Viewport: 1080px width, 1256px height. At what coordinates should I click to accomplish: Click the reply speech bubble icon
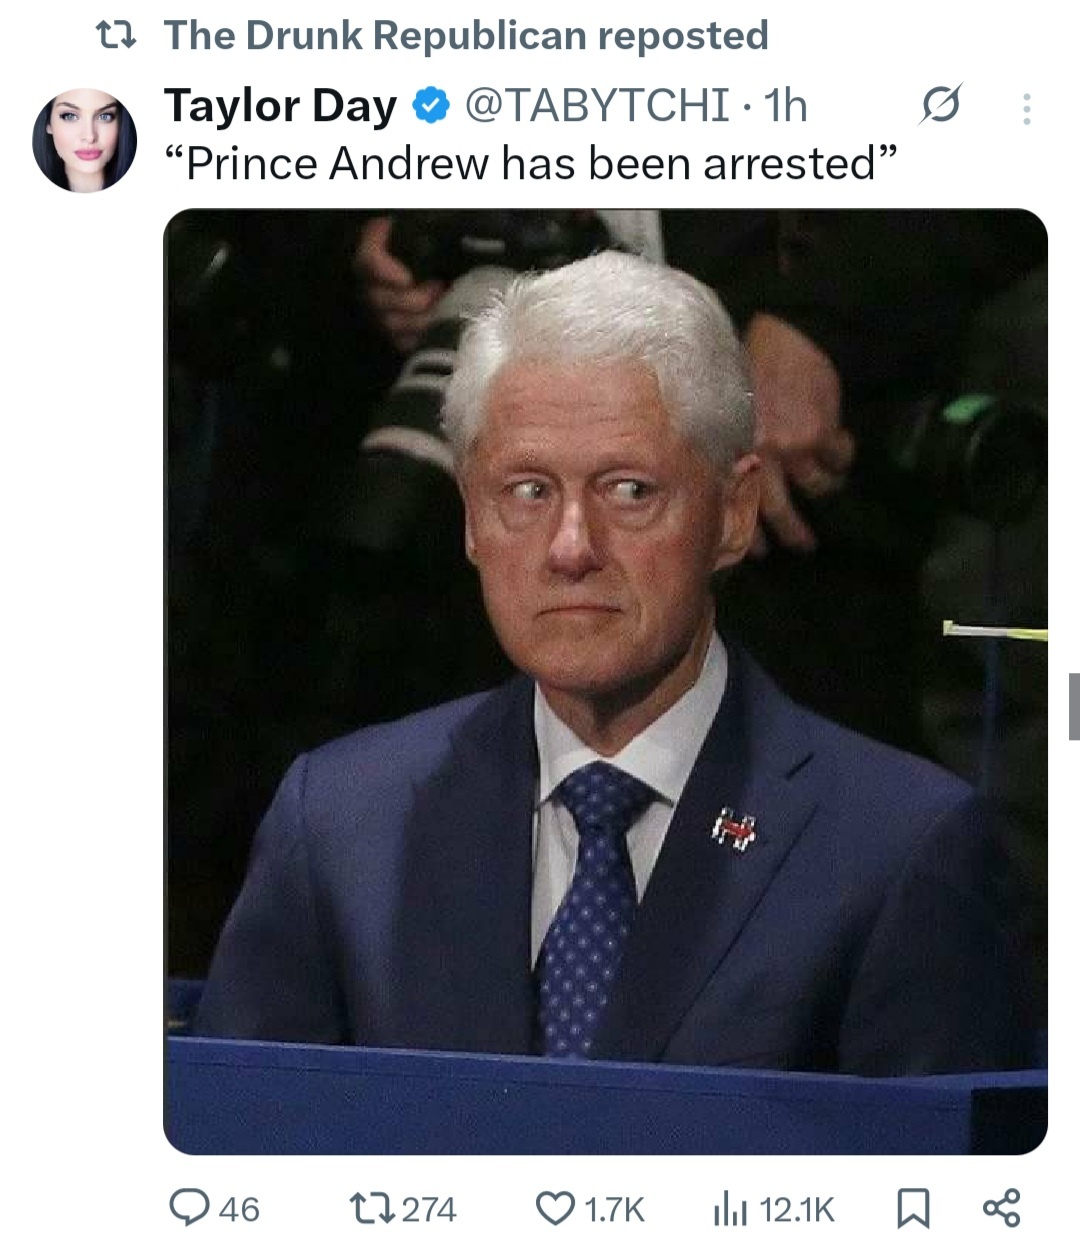(x=188, y=1208)
